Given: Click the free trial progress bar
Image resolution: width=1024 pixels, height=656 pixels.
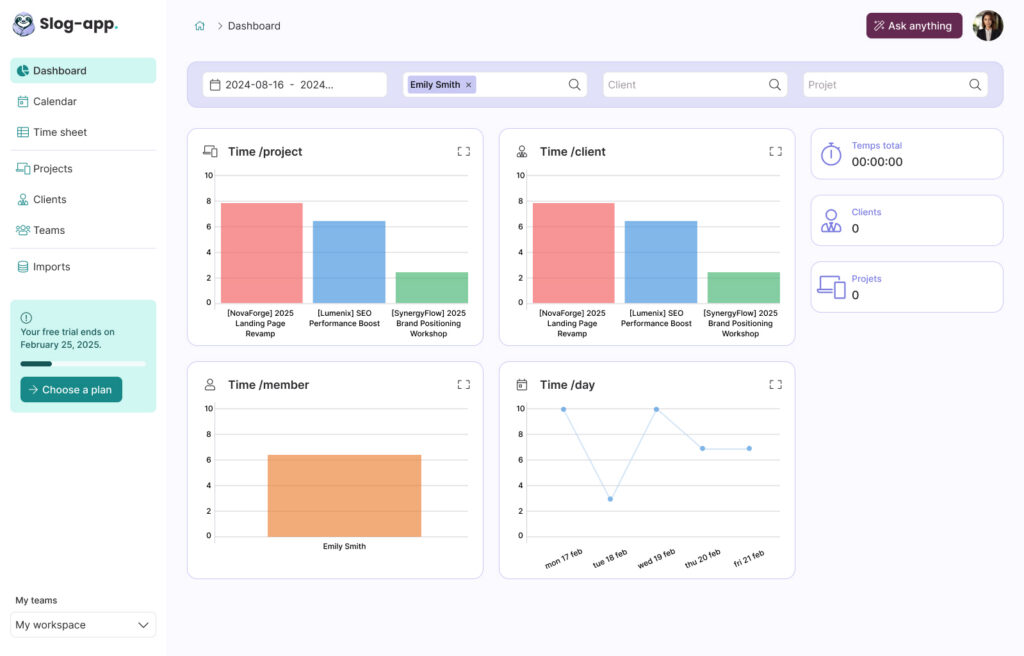Looking at the screenshot, I should [x=83, y=364].
